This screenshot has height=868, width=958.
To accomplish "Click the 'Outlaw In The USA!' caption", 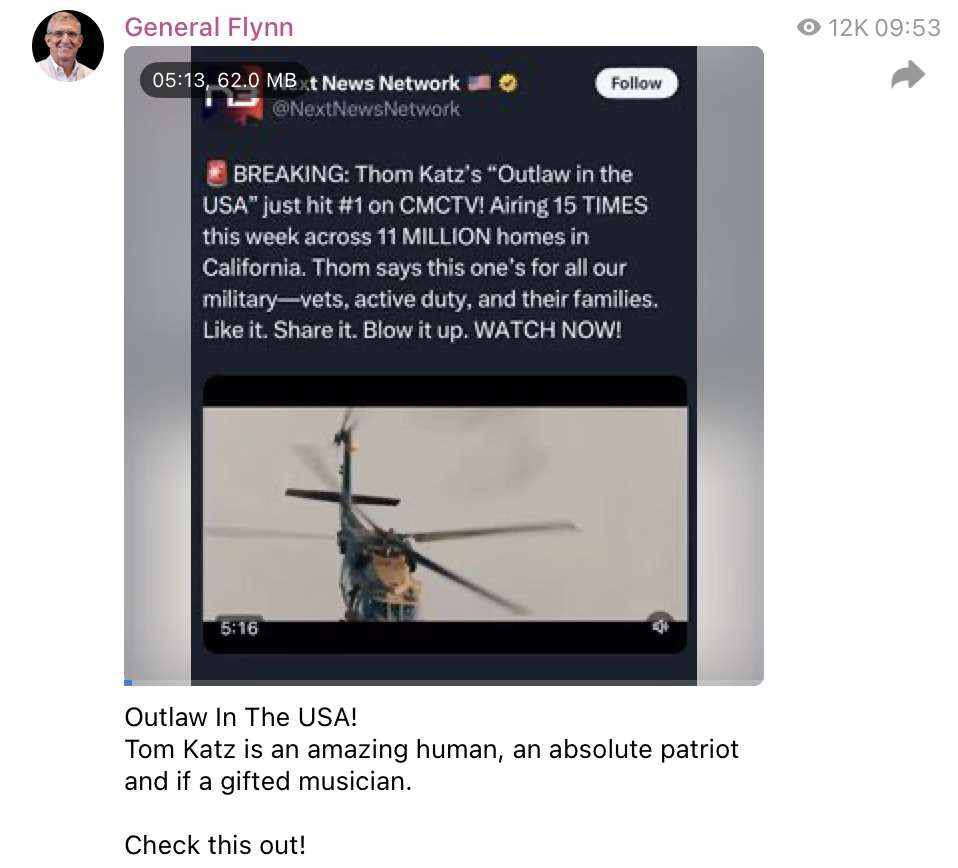I will click(241, 717).
